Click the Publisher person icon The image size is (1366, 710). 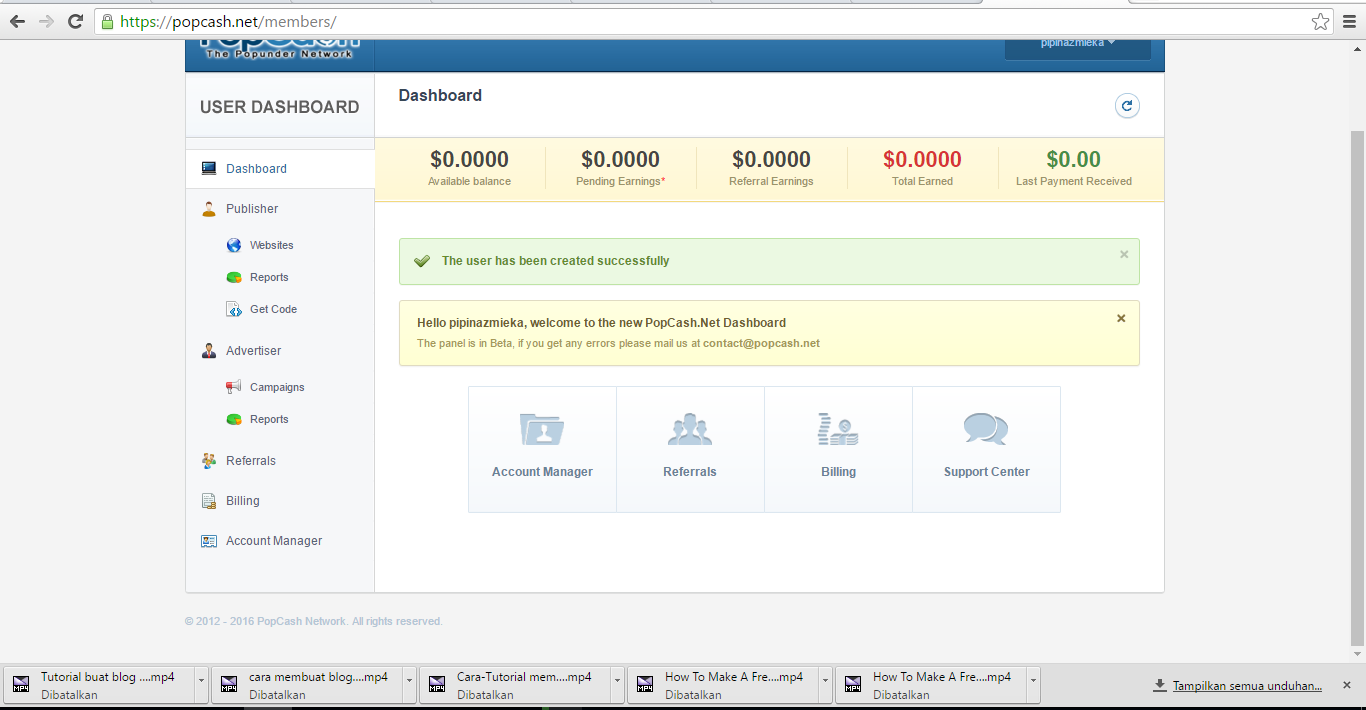209,209
